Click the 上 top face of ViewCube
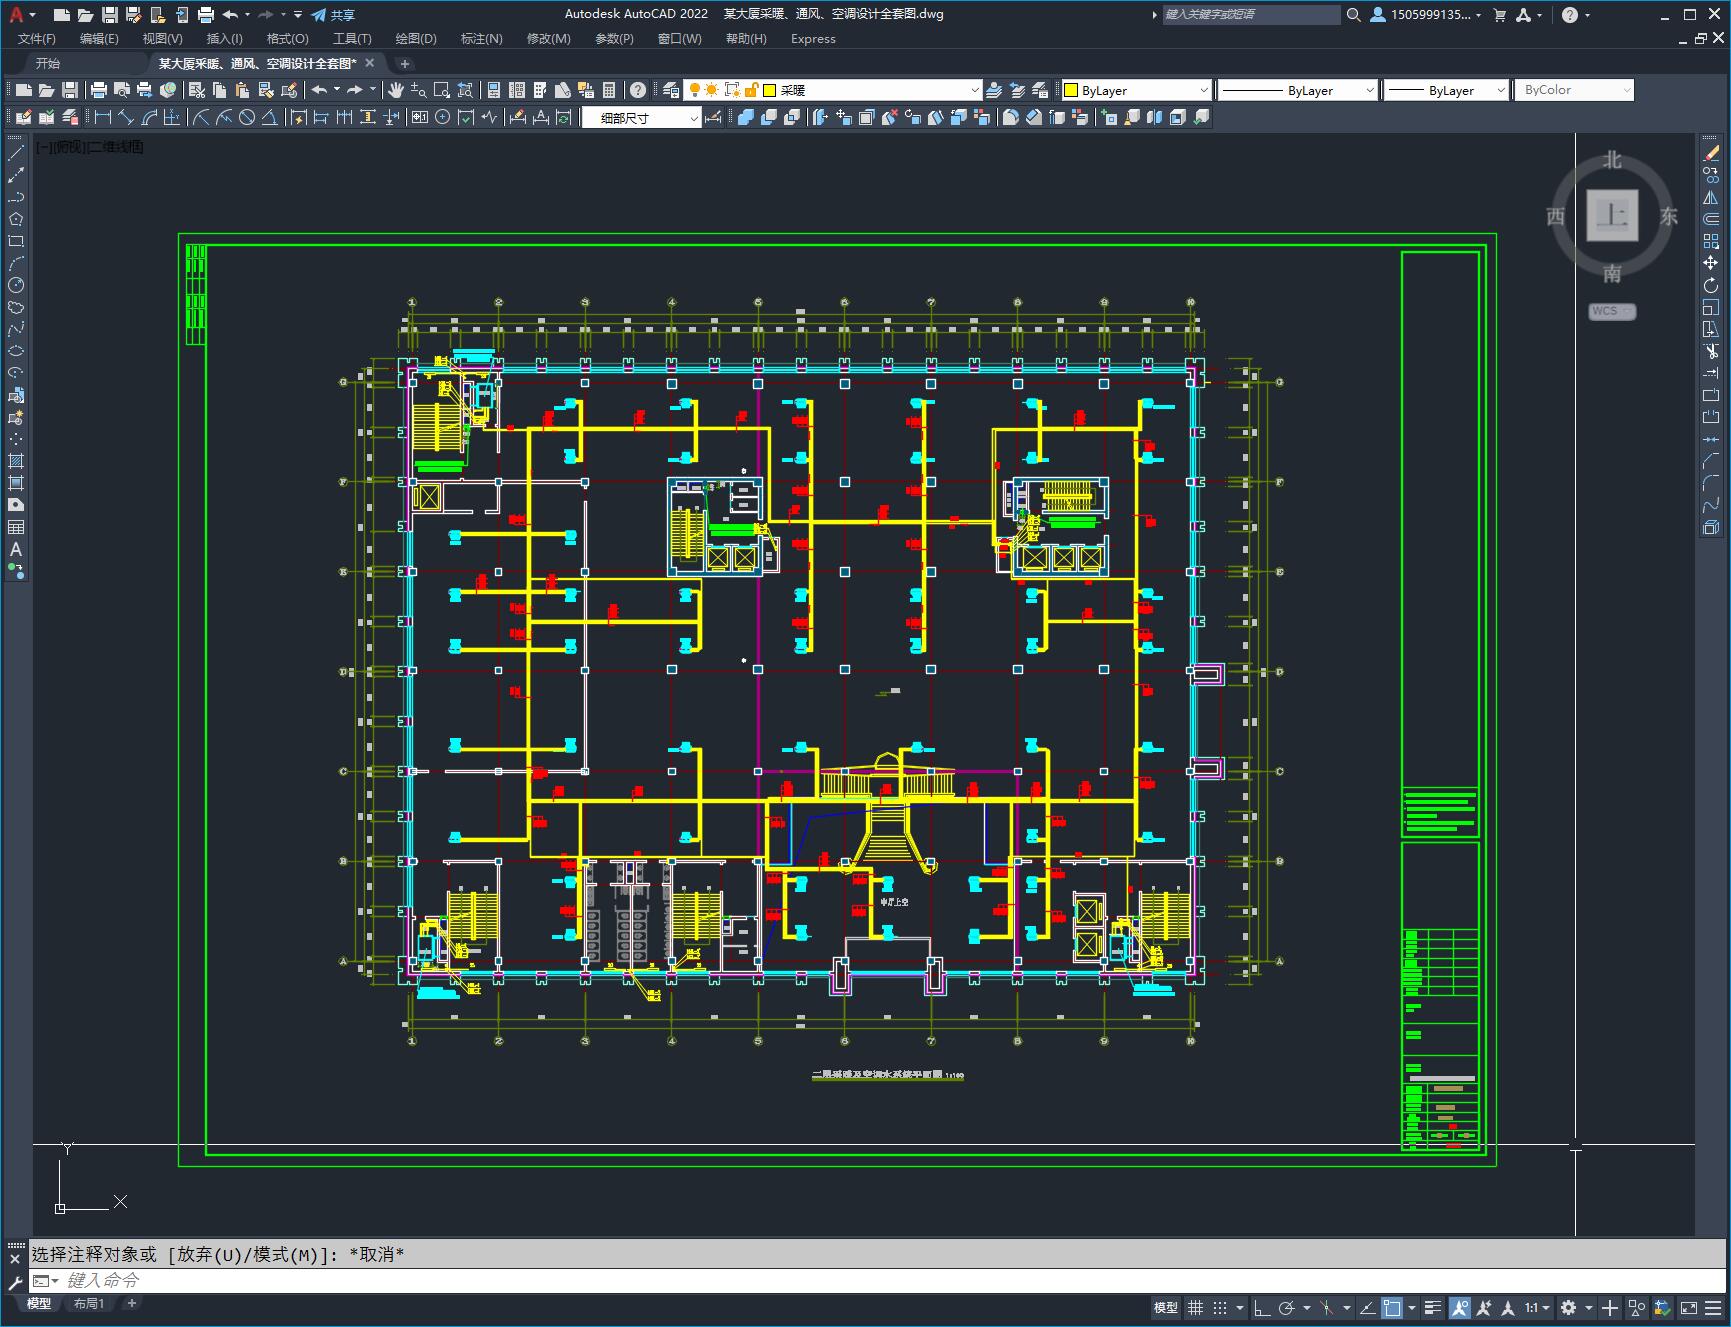Image resolution: width=1731 pixels, height=1327 pixels. click(1612, 215)
